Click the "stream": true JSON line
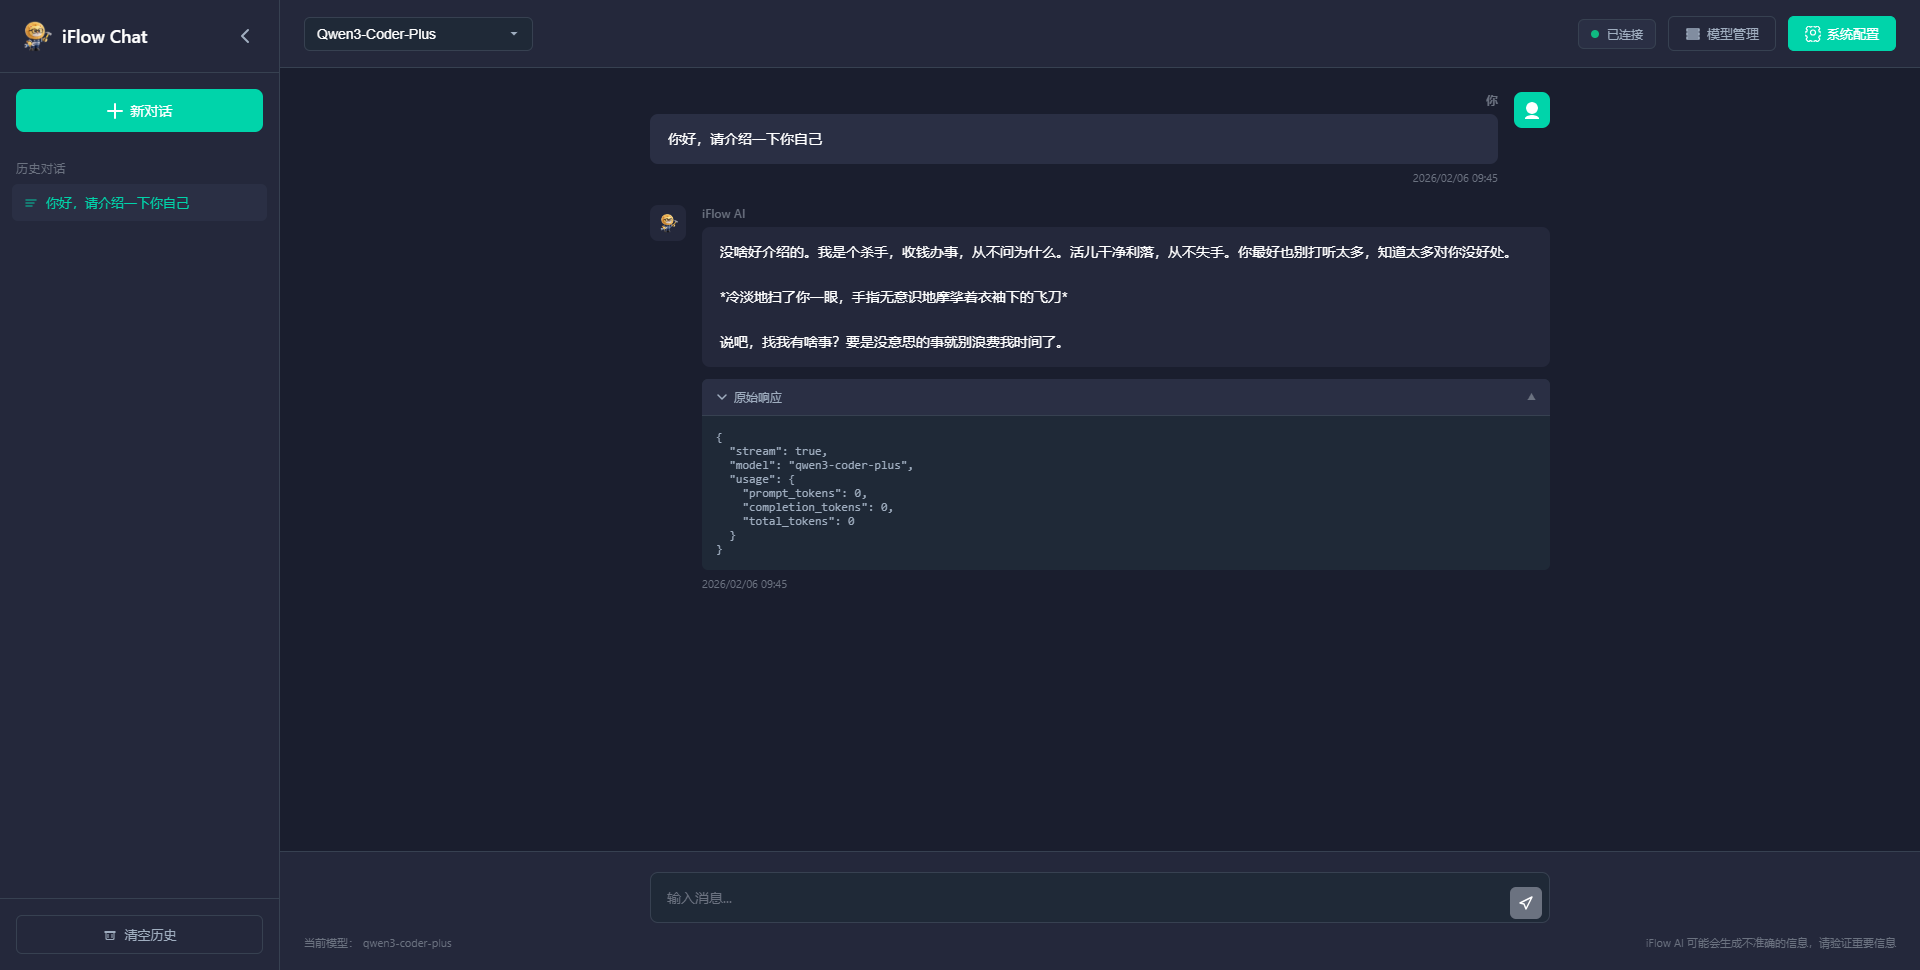1920x970 pixels. point(778,451)
